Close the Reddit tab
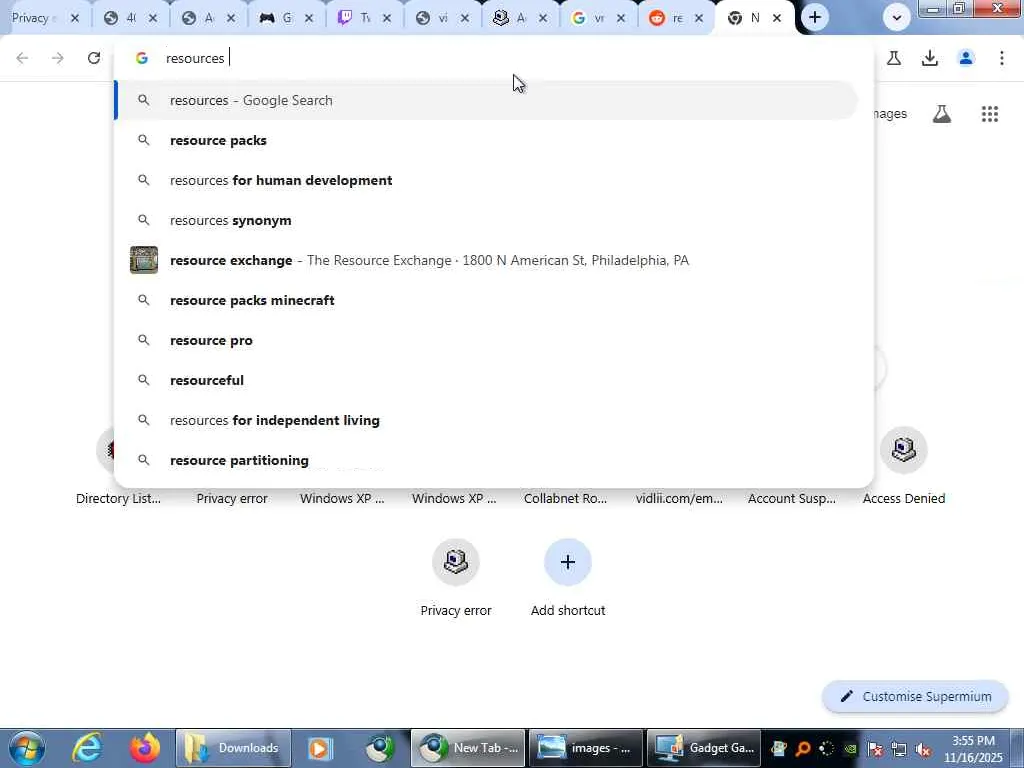The width and height of the screenshot is (1024, 768). 699,18
